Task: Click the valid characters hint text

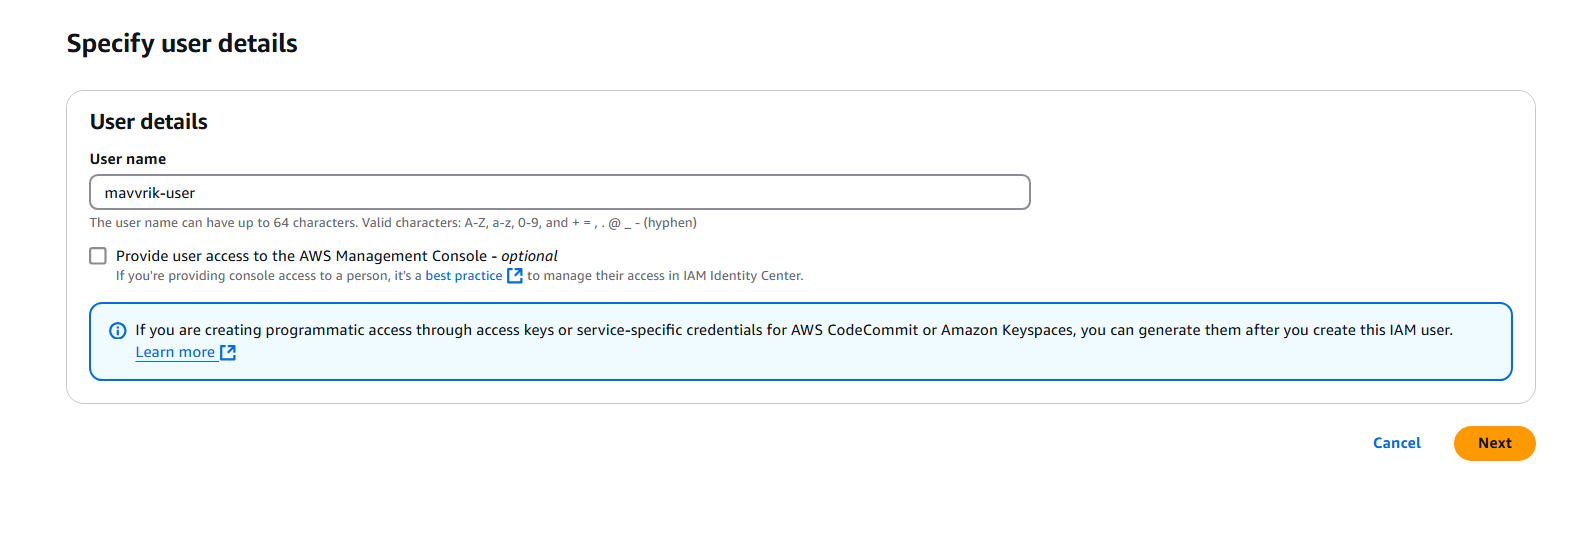Action: pyautogui.click(x=393, y=223)
